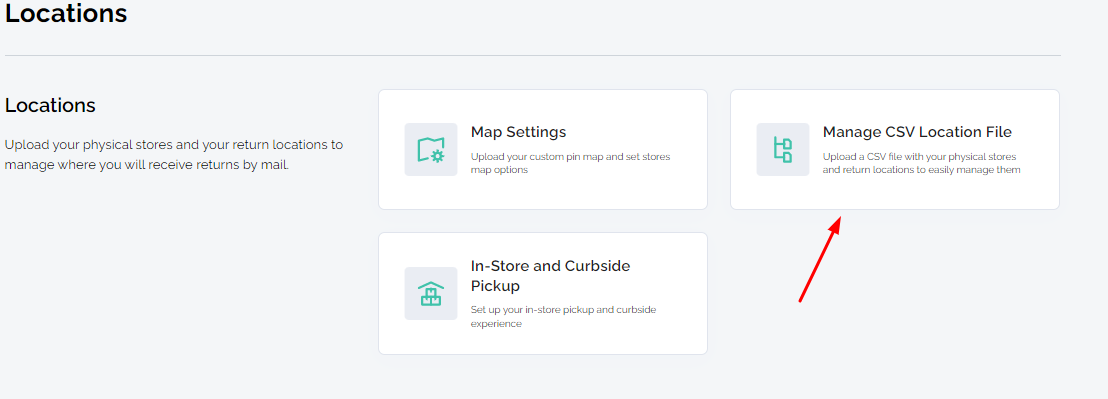The height and width of the screenshot is (399, 1108).
Task: Open the Map Settings title link
Action: [518, 132]
